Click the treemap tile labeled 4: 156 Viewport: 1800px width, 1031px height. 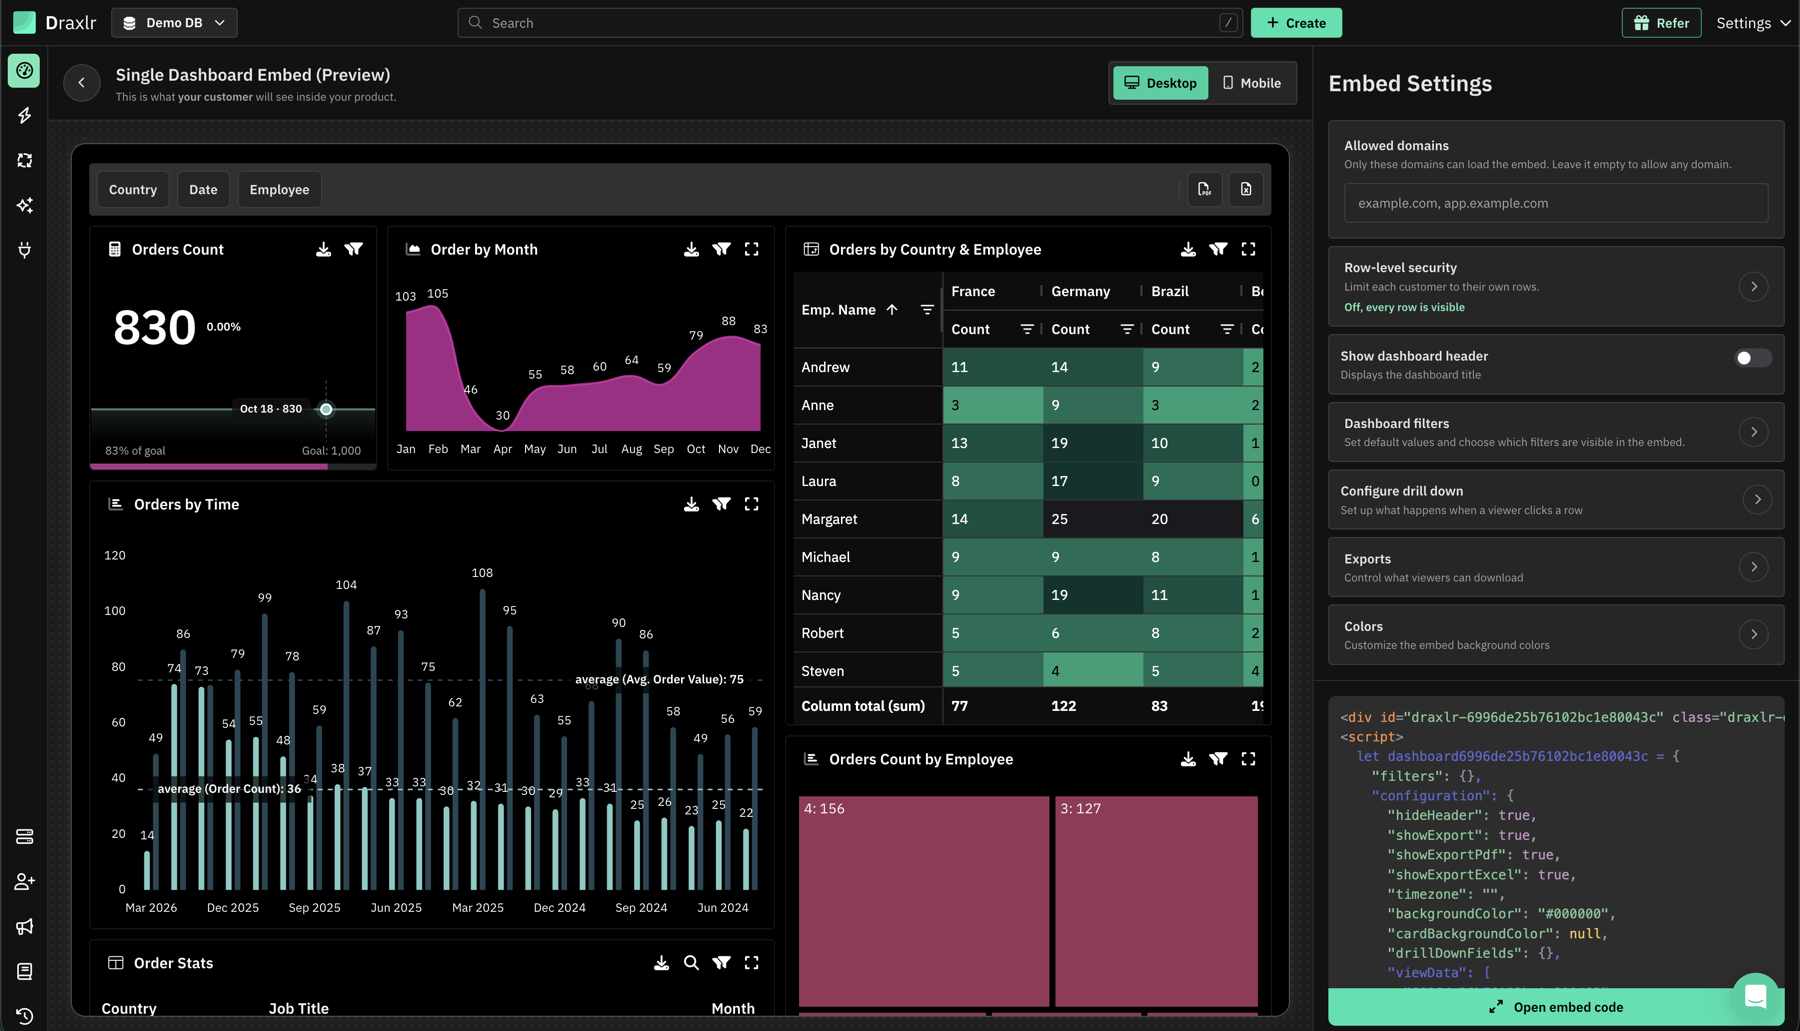[x=924, y=901]
